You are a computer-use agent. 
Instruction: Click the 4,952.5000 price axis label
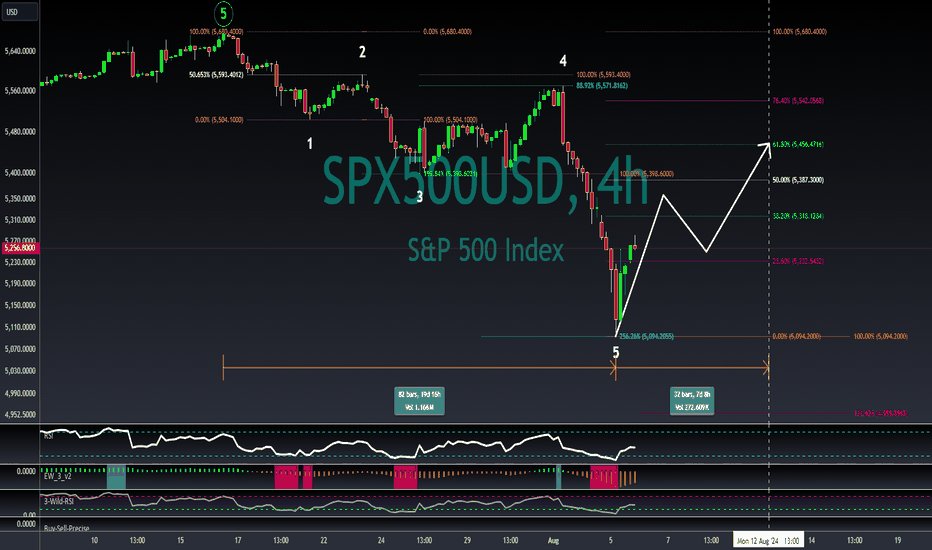20,414
